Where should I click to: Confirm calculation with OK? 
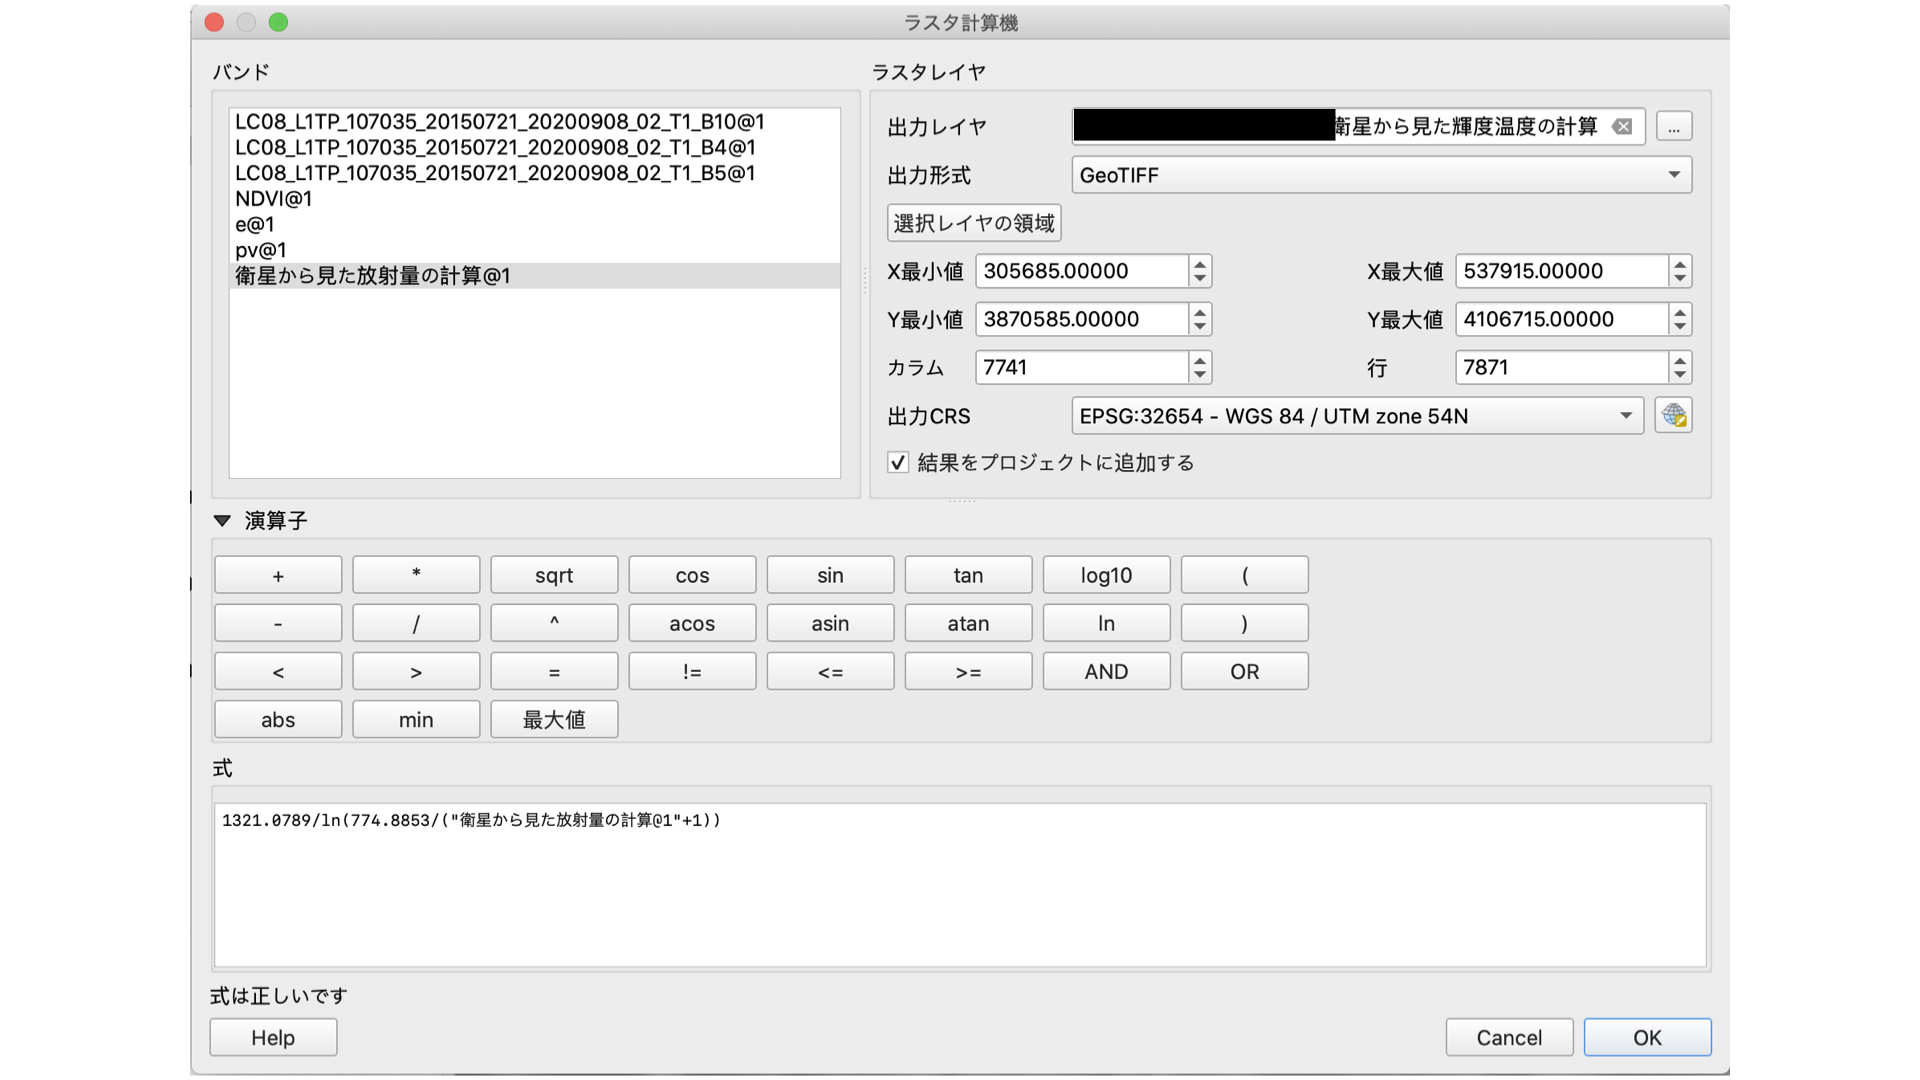coord(1647,1037)
